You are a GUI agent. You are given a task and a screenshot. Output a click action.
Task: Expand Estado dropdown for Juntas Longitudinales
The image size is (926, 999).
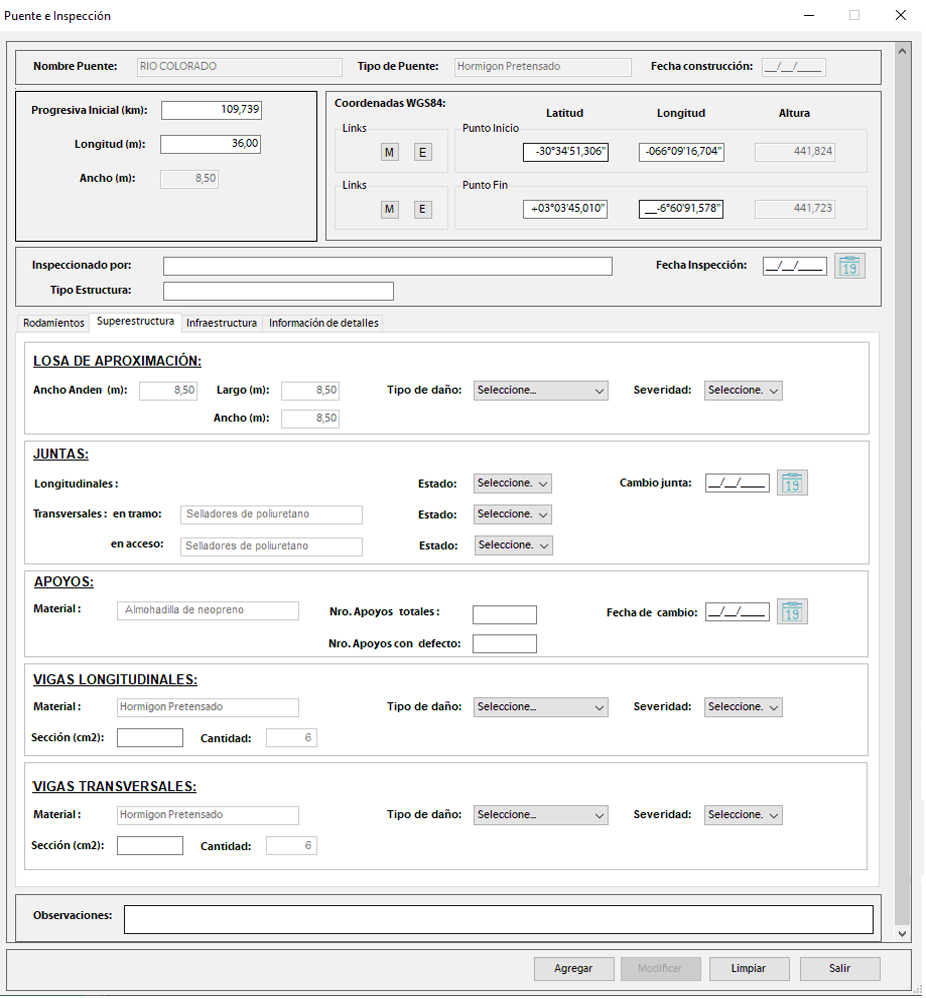tap(512, 483)
